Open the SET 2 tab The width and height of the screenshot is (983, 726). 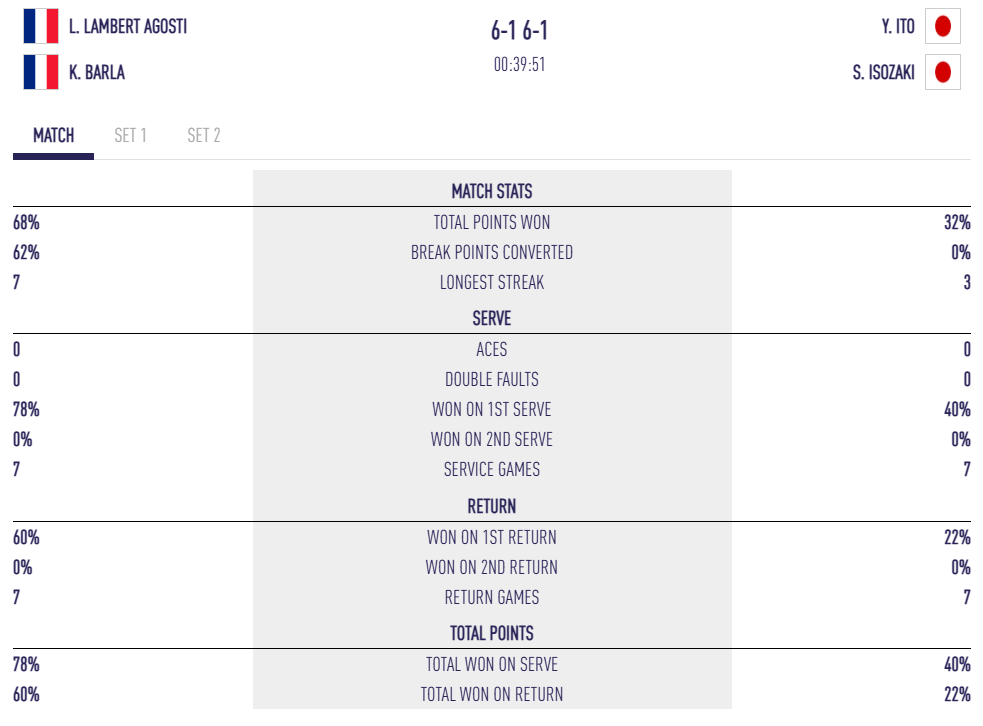coord(204,136)
